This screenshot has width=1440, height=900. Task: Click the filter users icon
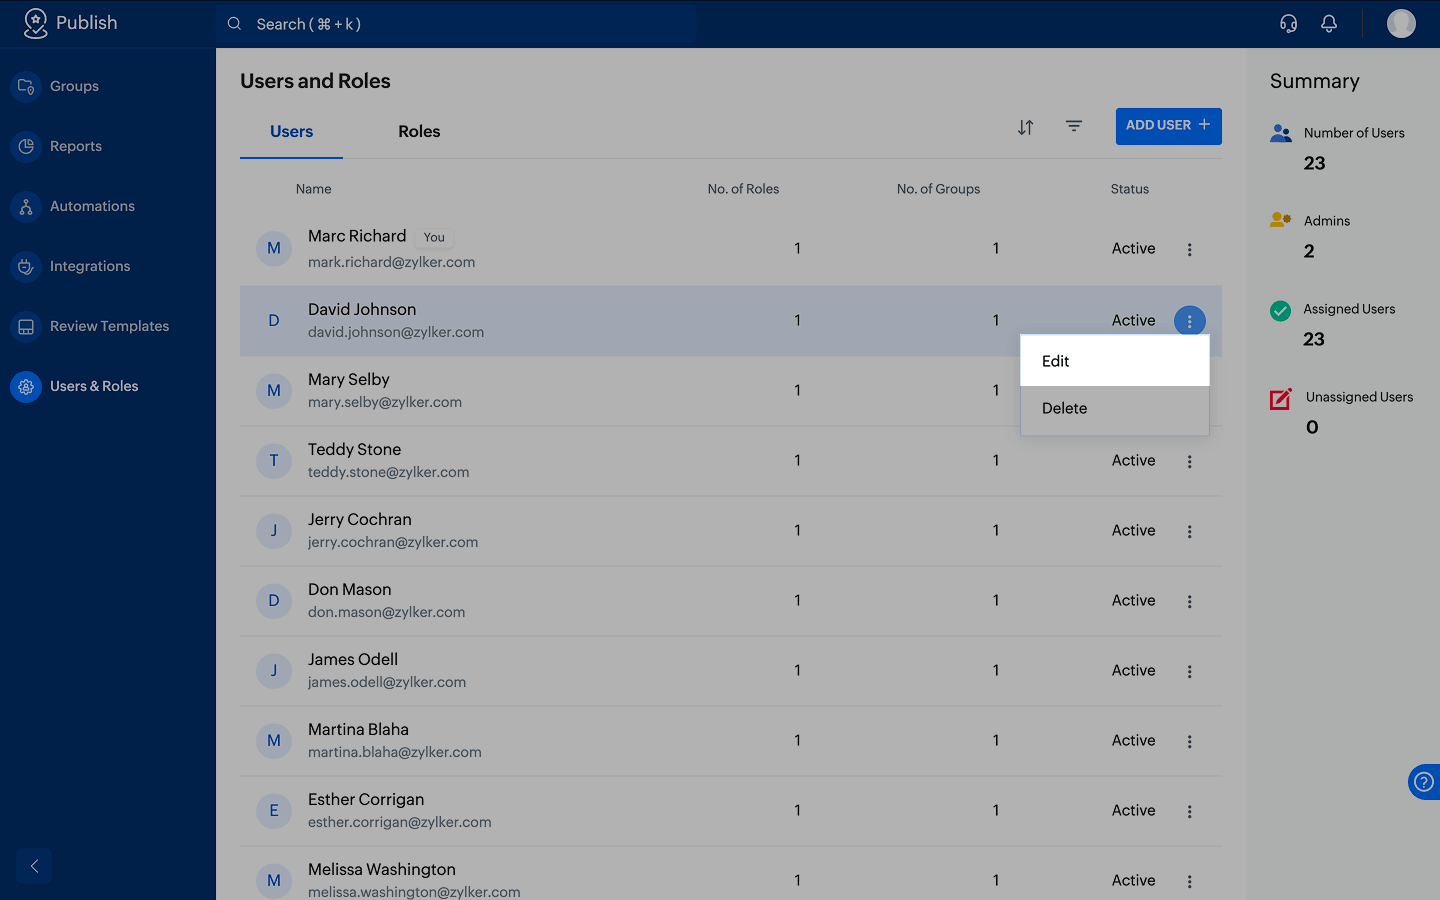tap(1074, 126)
